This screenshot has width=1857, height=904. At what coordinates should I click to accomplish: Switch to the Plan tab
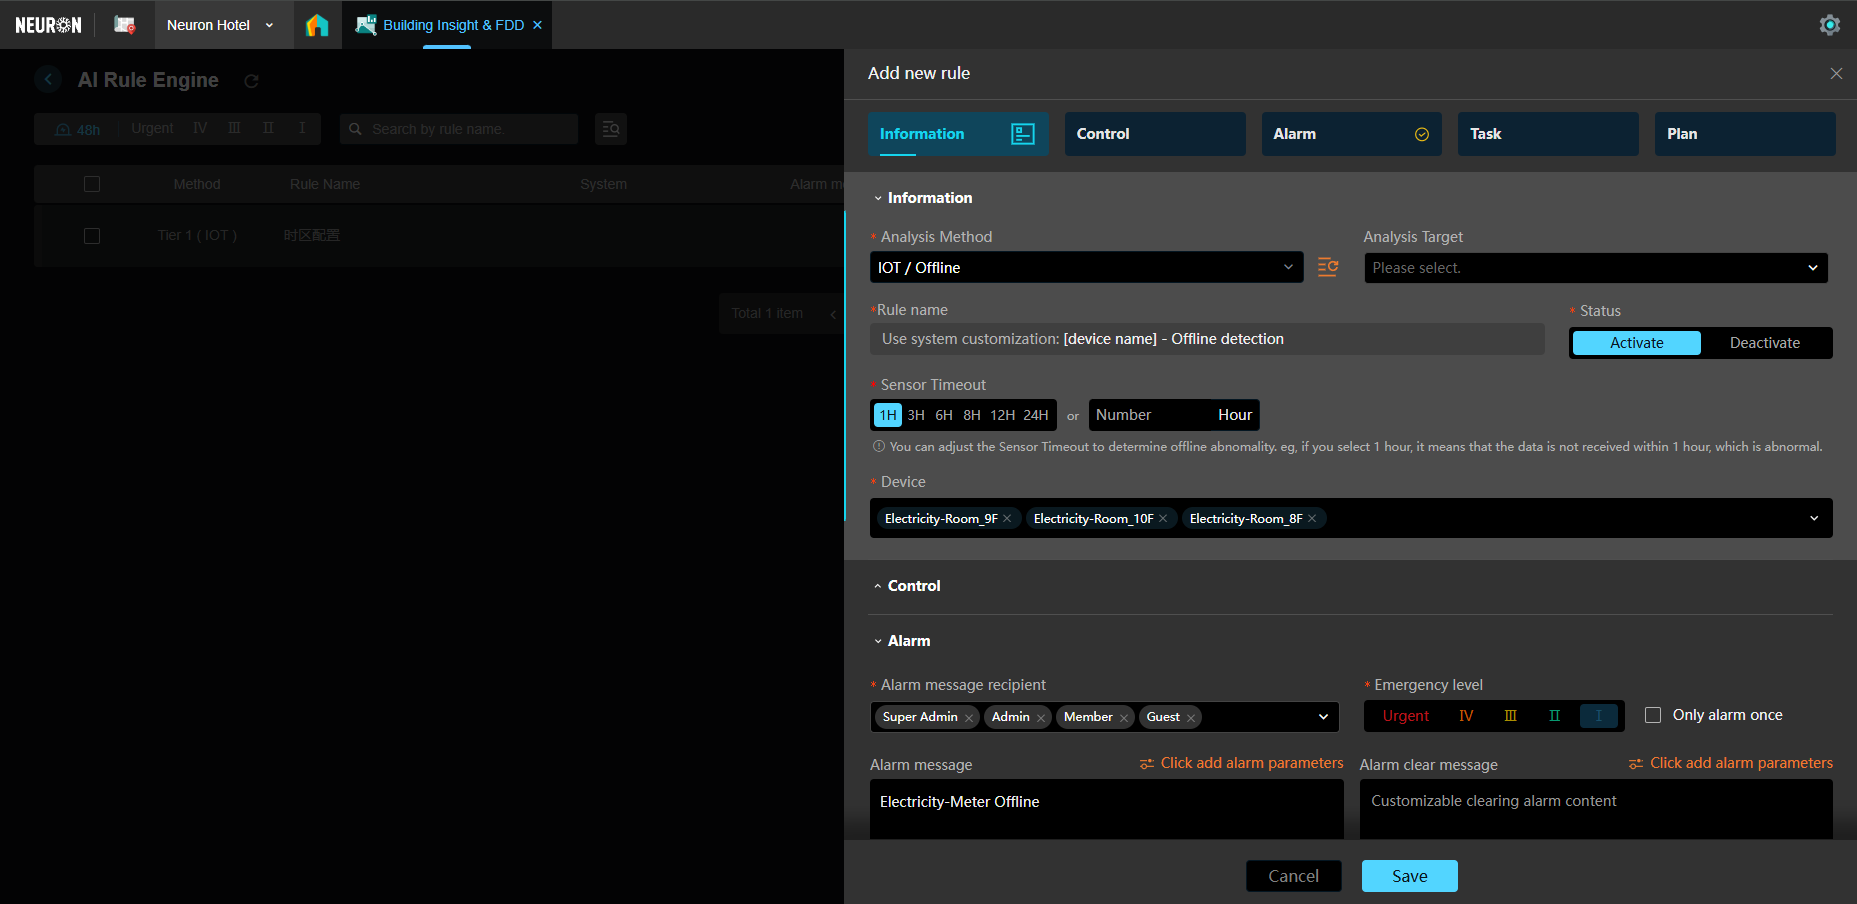[x=1743, y=134]
